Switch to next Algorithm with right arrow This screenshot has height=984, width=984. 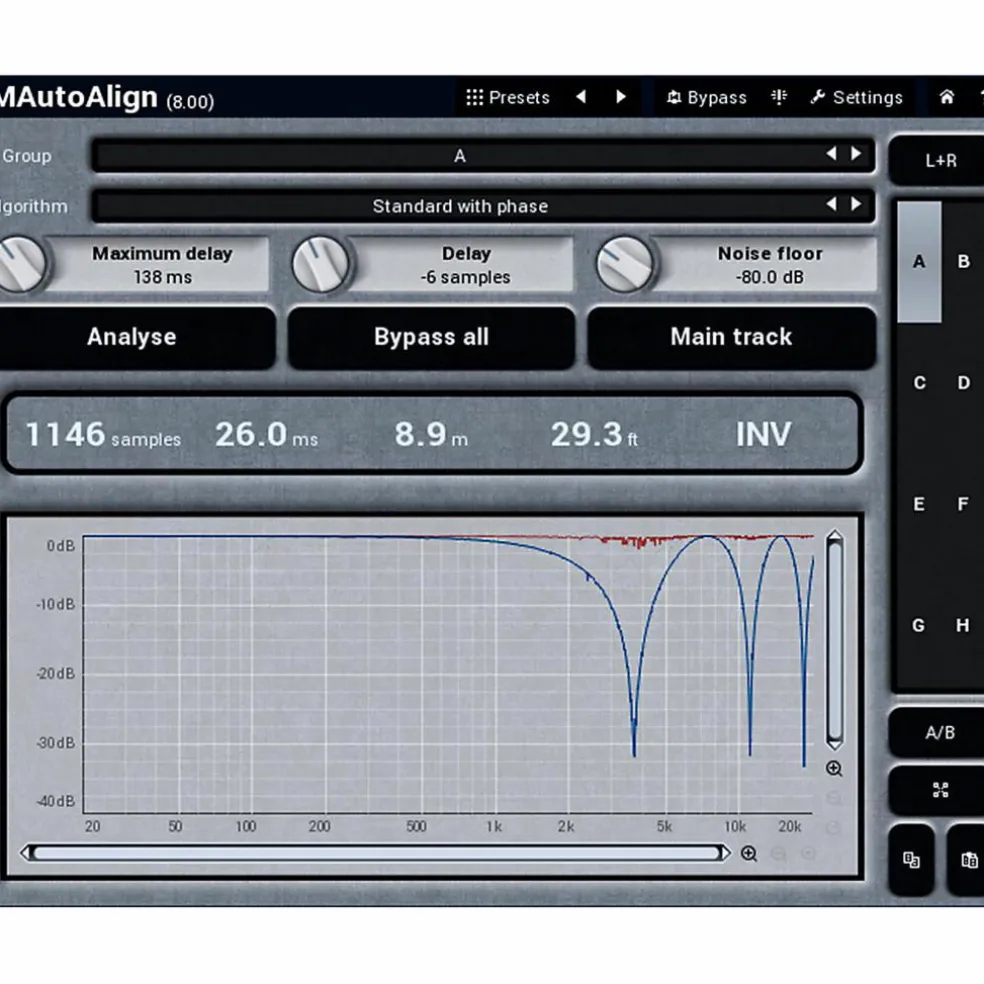click(x=856, y=204)
